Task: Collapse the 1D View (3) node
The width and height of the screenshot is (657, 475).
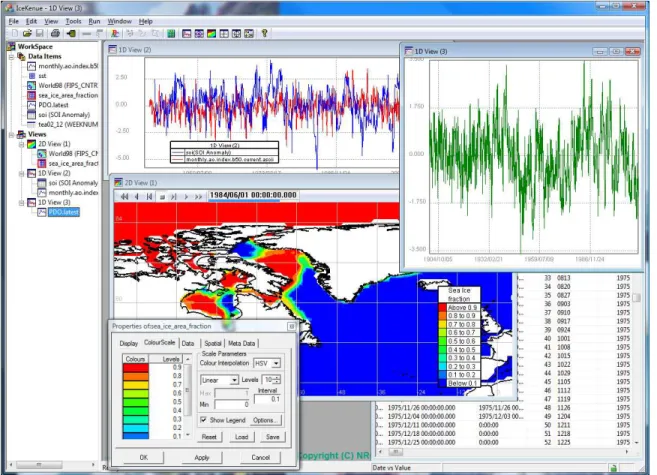Action: tap(21, 203)
